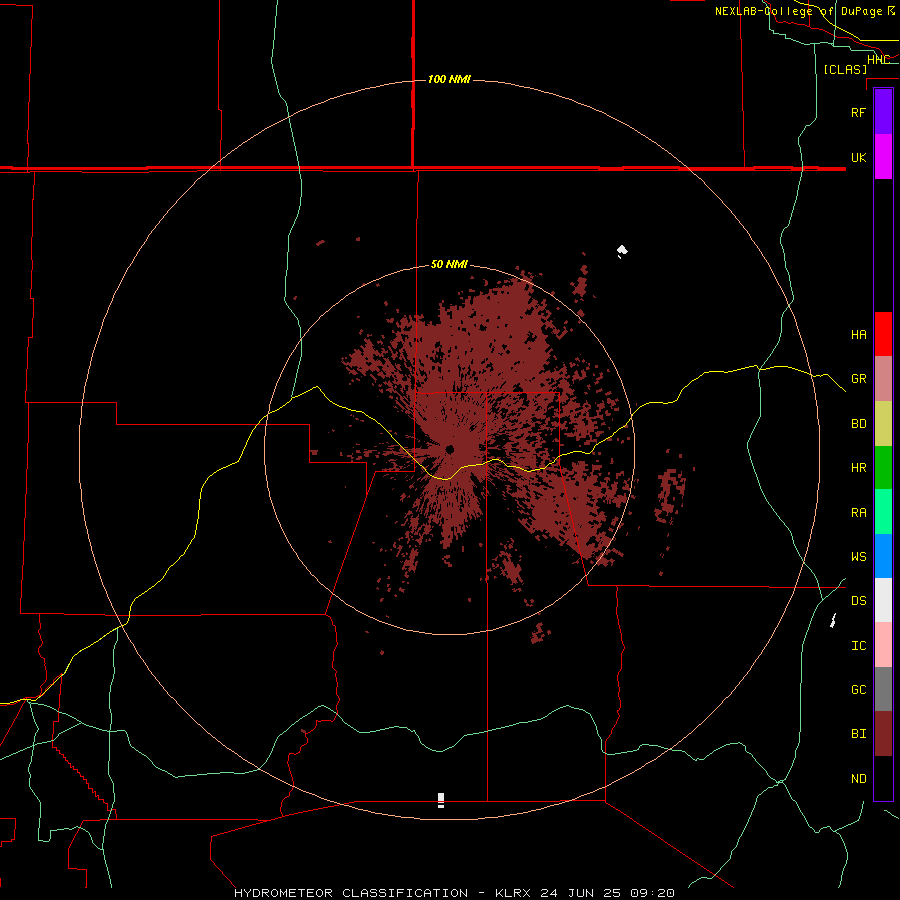Click the white echo northeast of 50 NMI ring

click(x=622, y=251)
